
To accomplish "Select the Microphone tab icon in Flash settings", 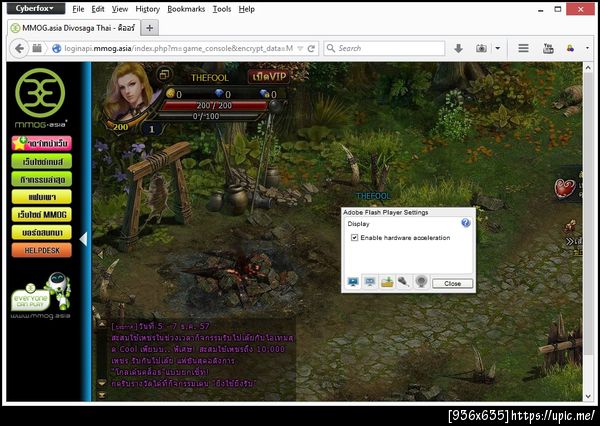I will tap(404, 282).
